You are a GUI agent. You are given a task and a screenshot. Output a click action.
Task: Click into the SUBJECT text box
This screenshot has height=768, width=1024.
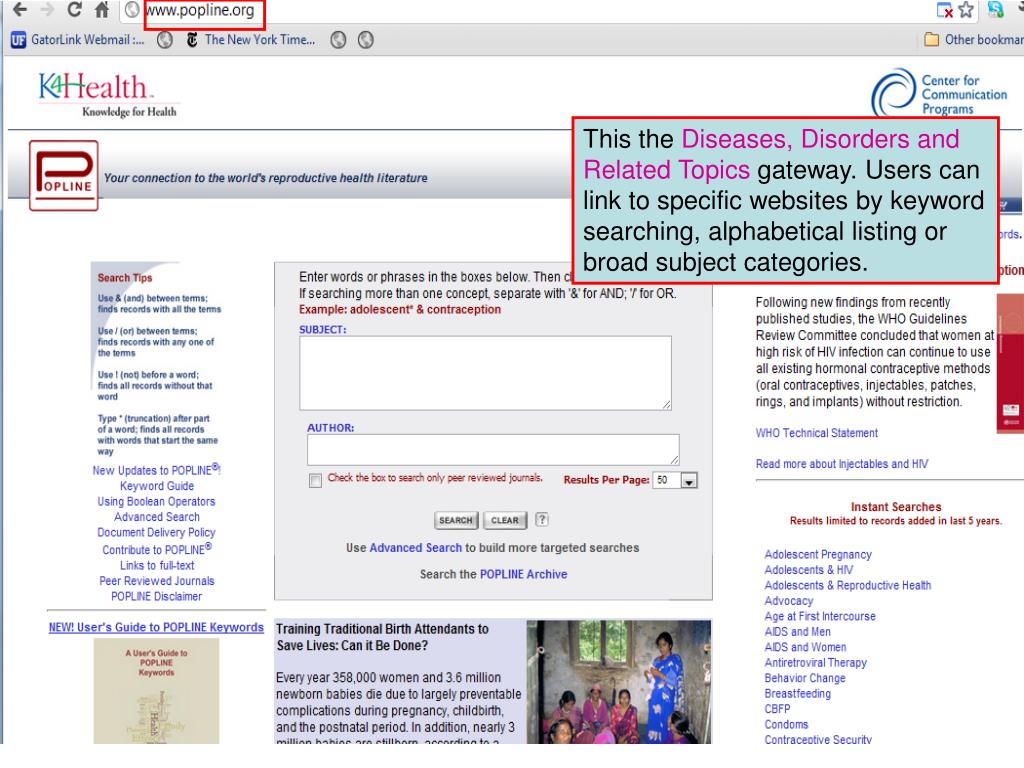485,373
